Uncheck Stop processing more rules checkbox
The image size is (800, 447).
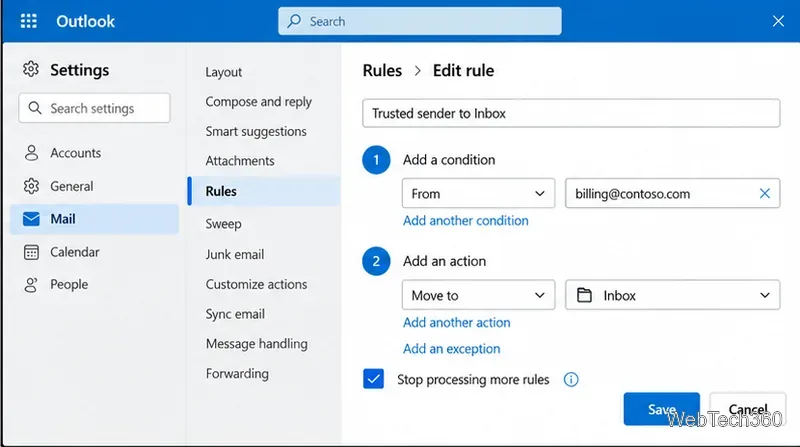coord(373,379)
